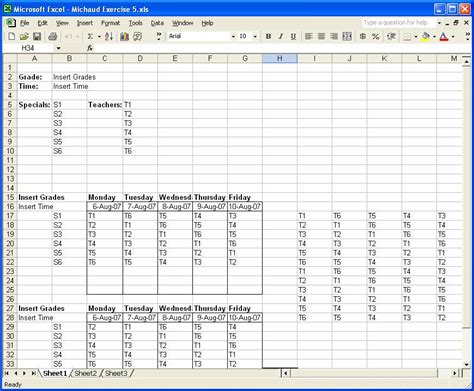
Task: Click the vertical scrollbar down arrow
Action: [x=466, y=365]
